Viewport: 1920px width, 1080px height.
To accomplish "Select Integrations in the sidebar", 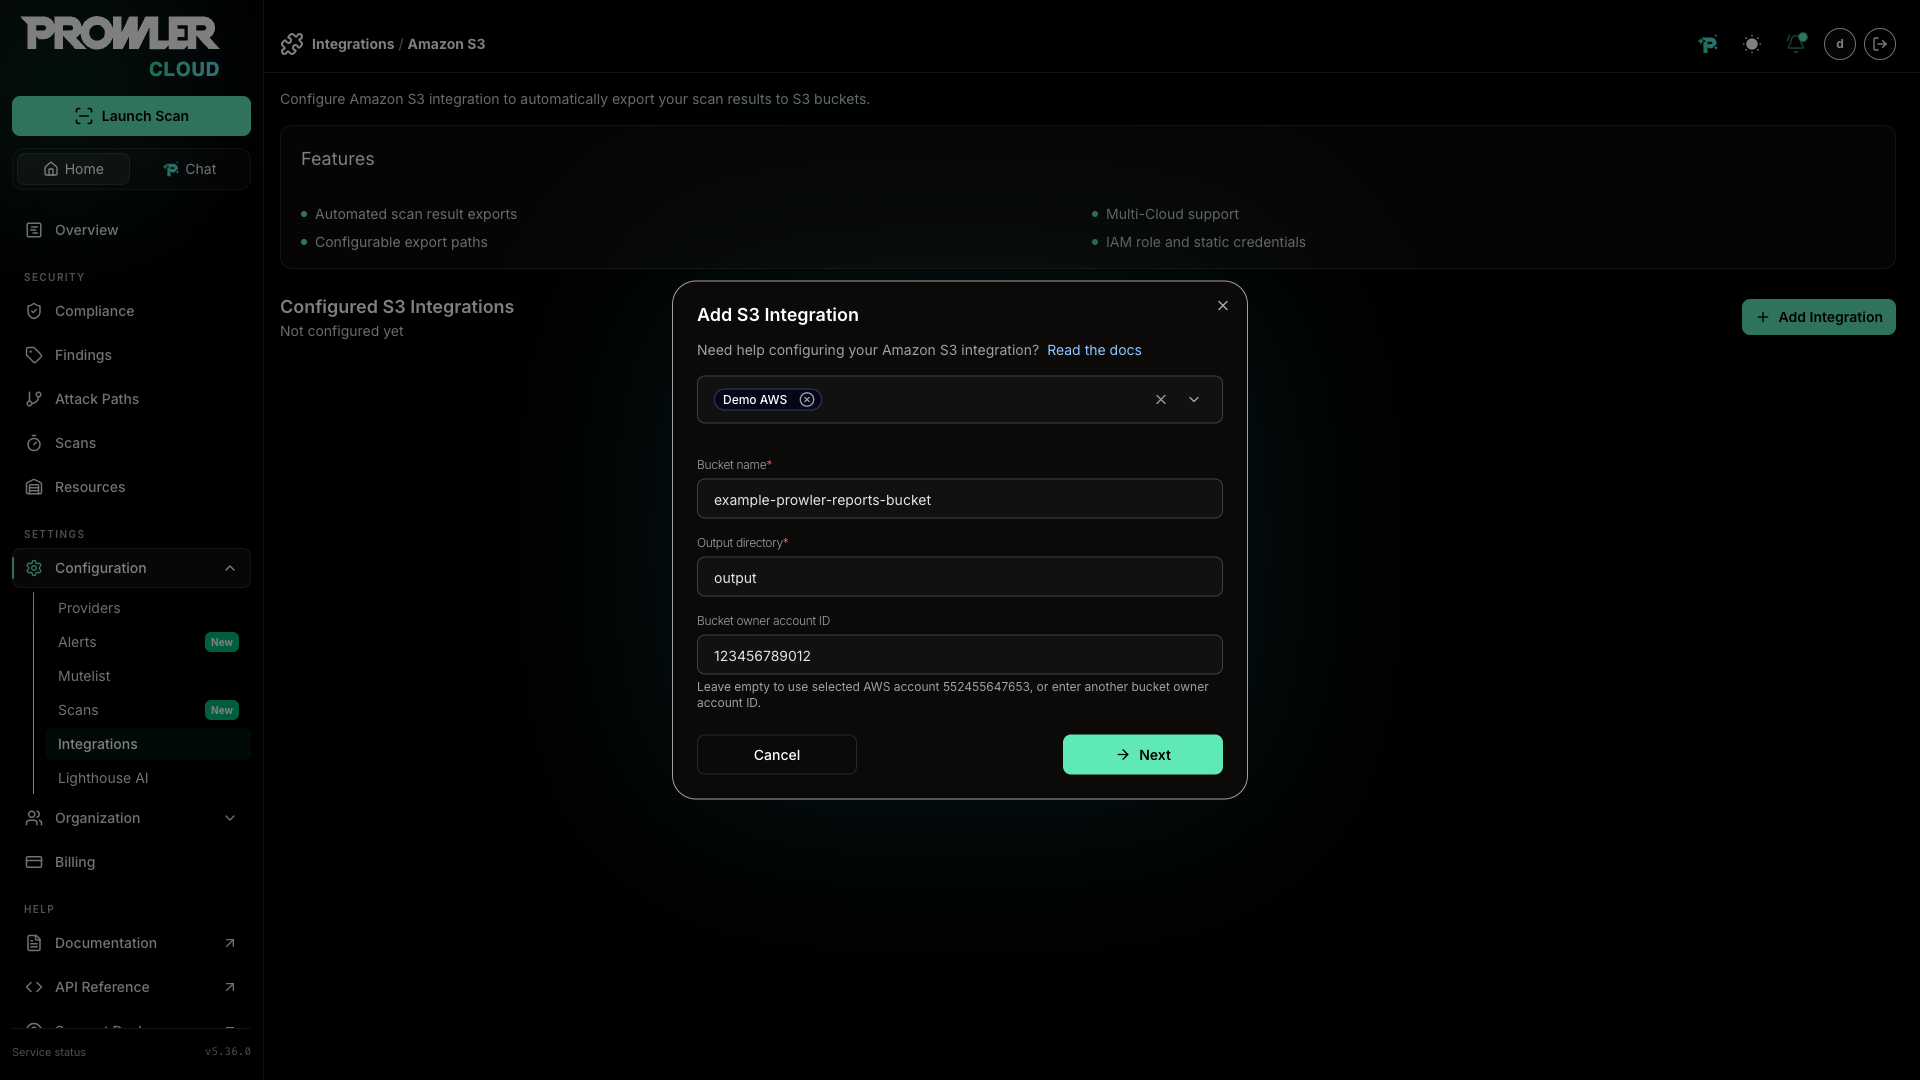I will coord(148,744).
